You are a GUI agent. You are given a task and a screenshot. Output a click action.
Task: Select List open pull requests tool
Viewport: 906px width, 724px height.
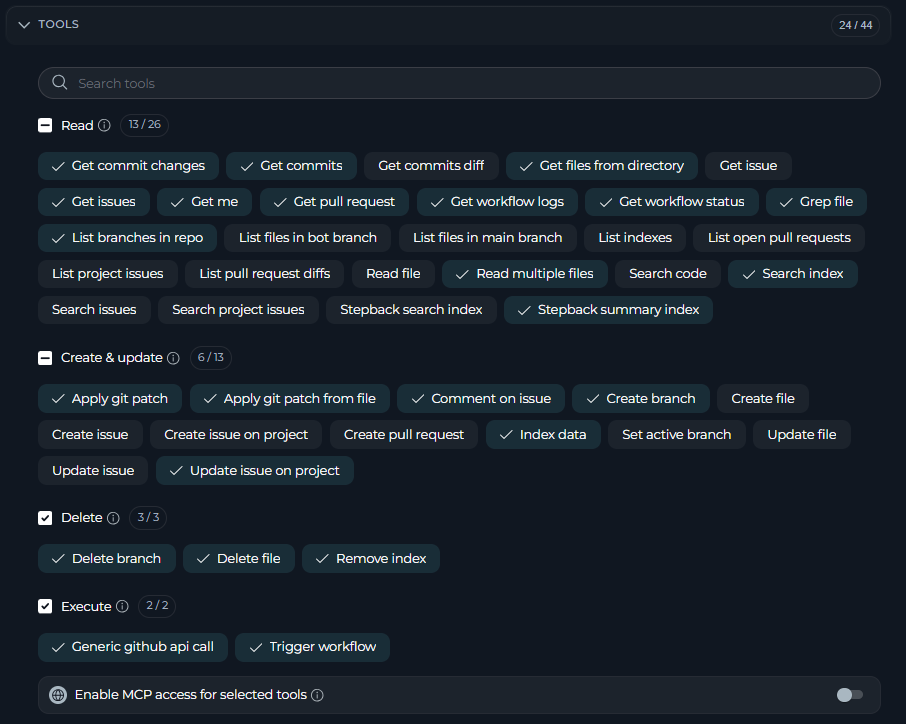click(x=779, y=237)
